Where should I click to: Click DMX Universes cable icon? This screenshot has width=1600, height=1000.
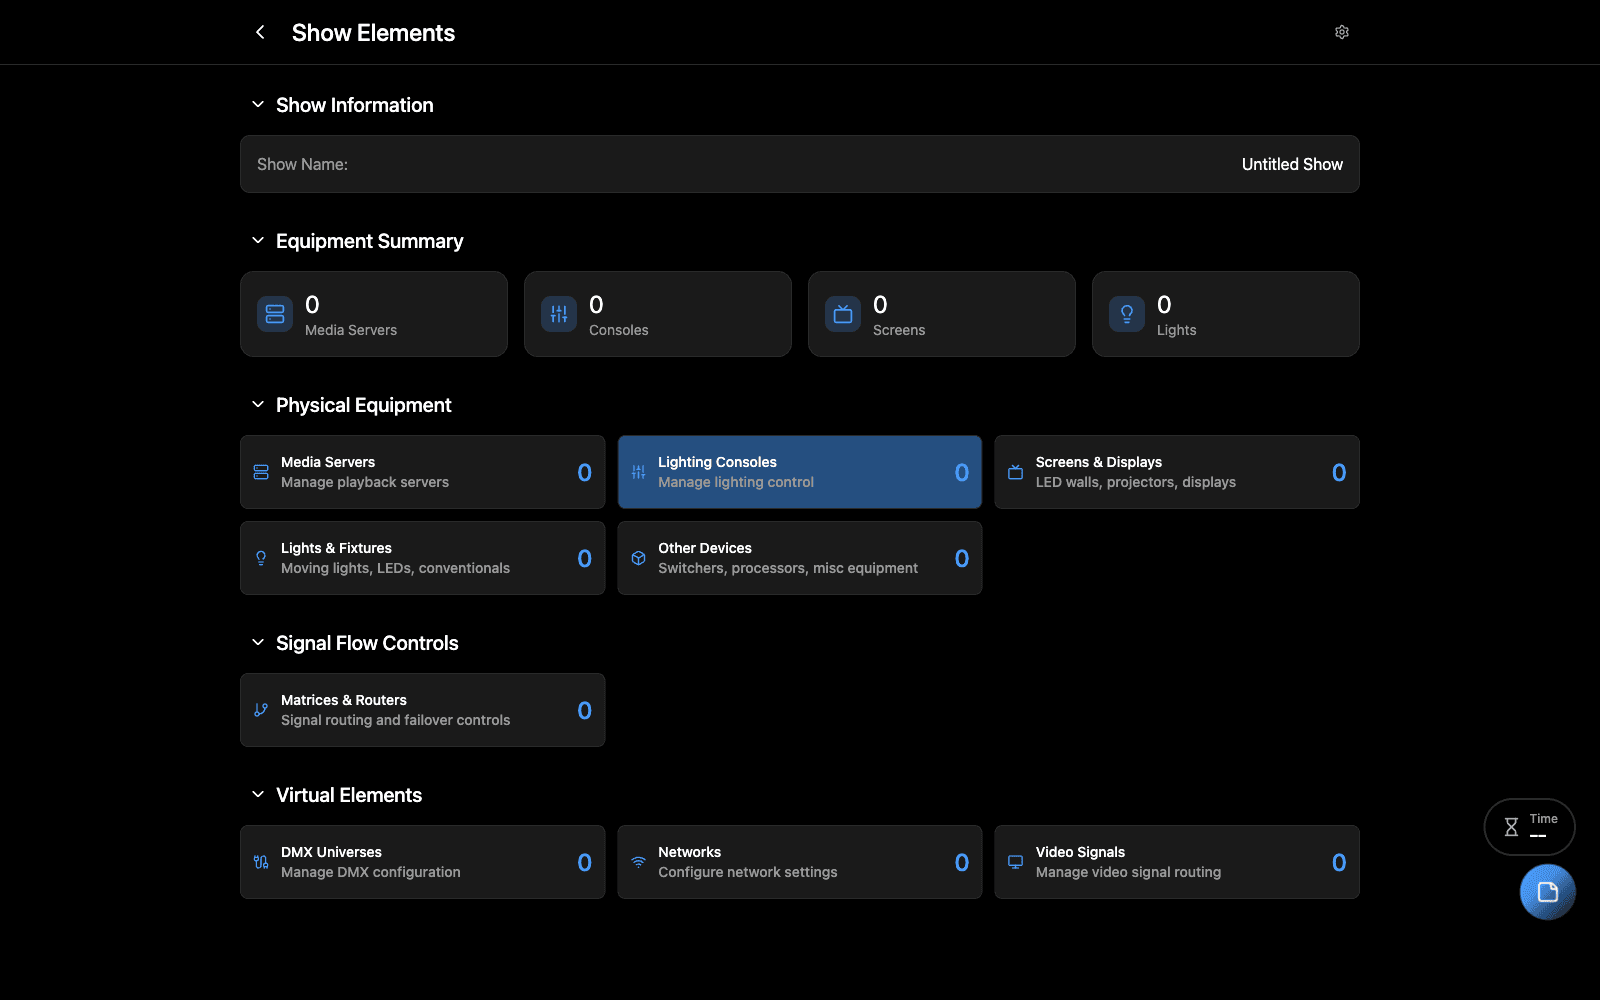(261, 862)
